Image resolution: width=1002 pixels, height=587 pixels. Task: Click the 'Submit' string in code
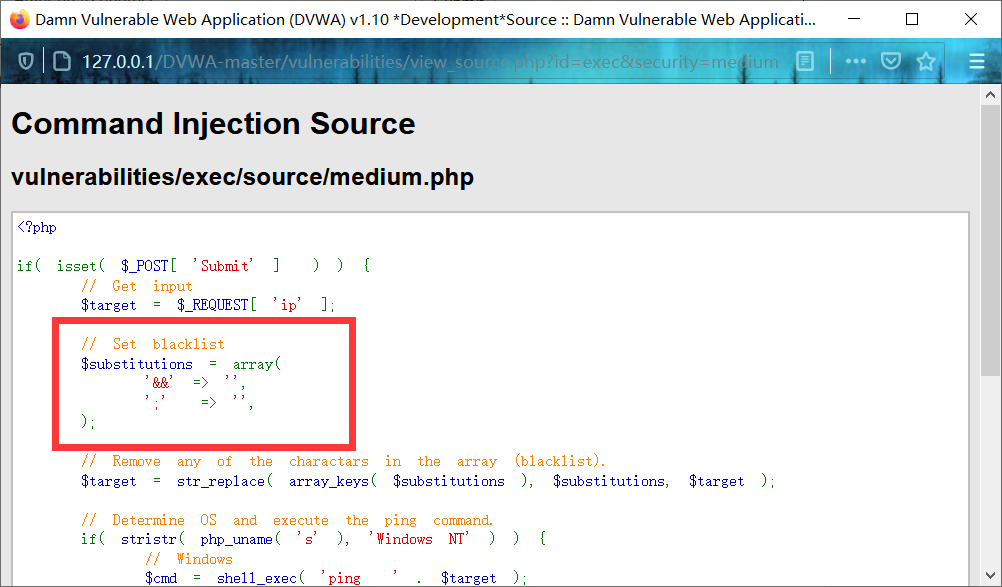click(224, 266)
